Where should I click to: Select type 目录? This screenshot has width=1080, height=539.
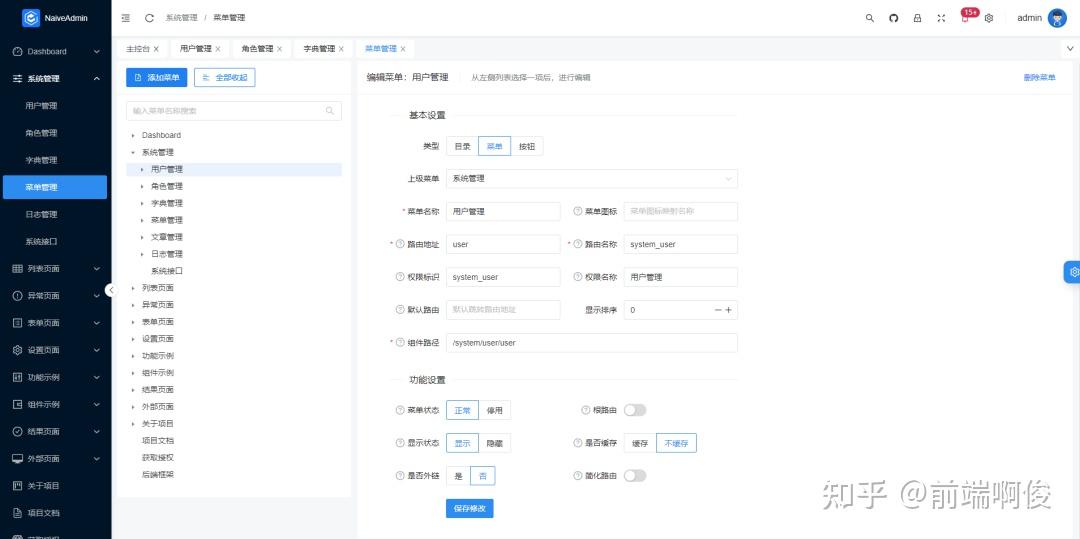pos(462,146)
